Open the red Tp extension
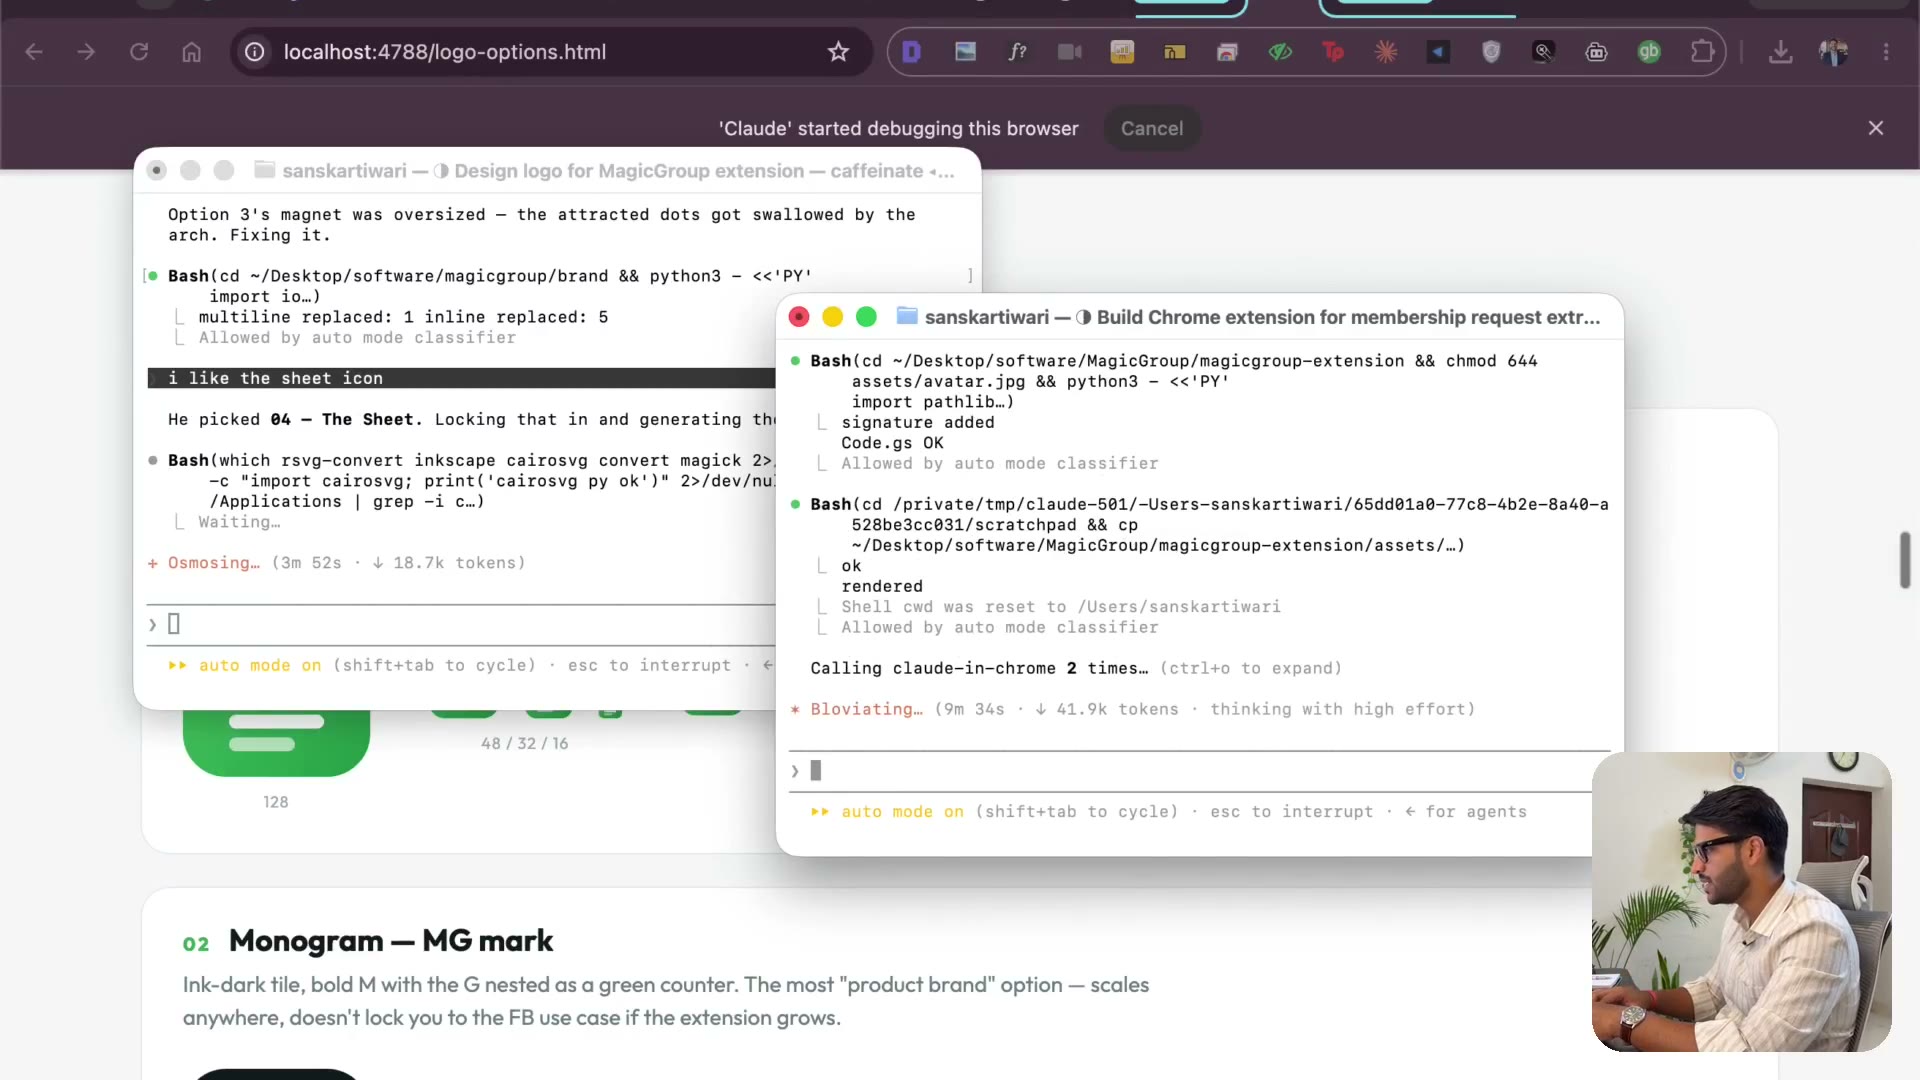 1333,52
